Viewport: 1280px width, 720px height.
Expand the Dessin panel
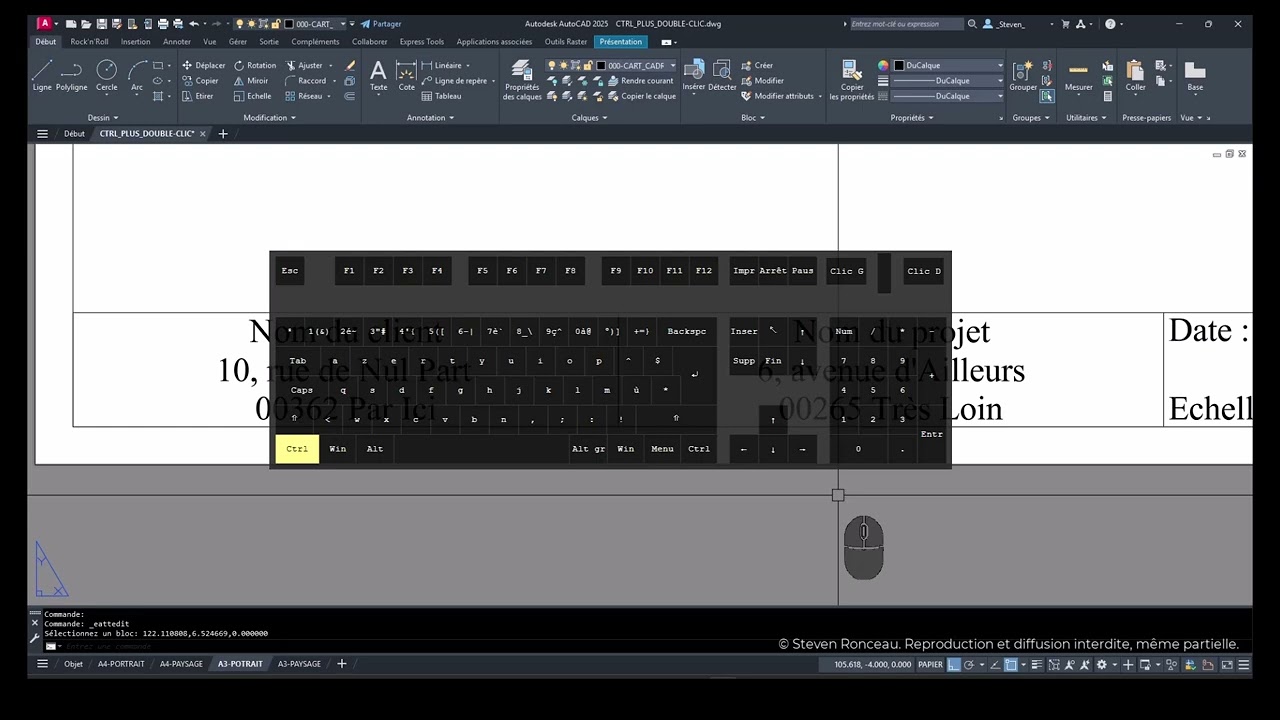102,118
